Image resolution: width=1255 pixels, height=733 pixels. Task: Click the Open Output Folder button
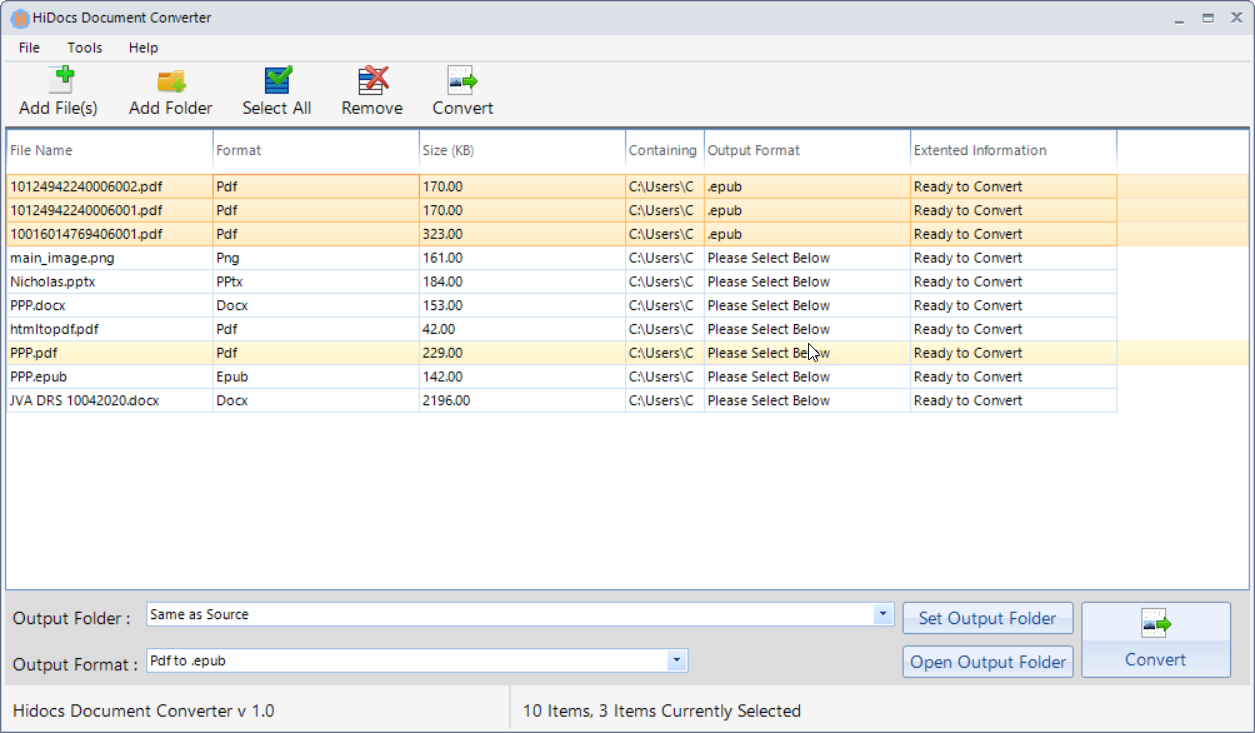point(987,661)
